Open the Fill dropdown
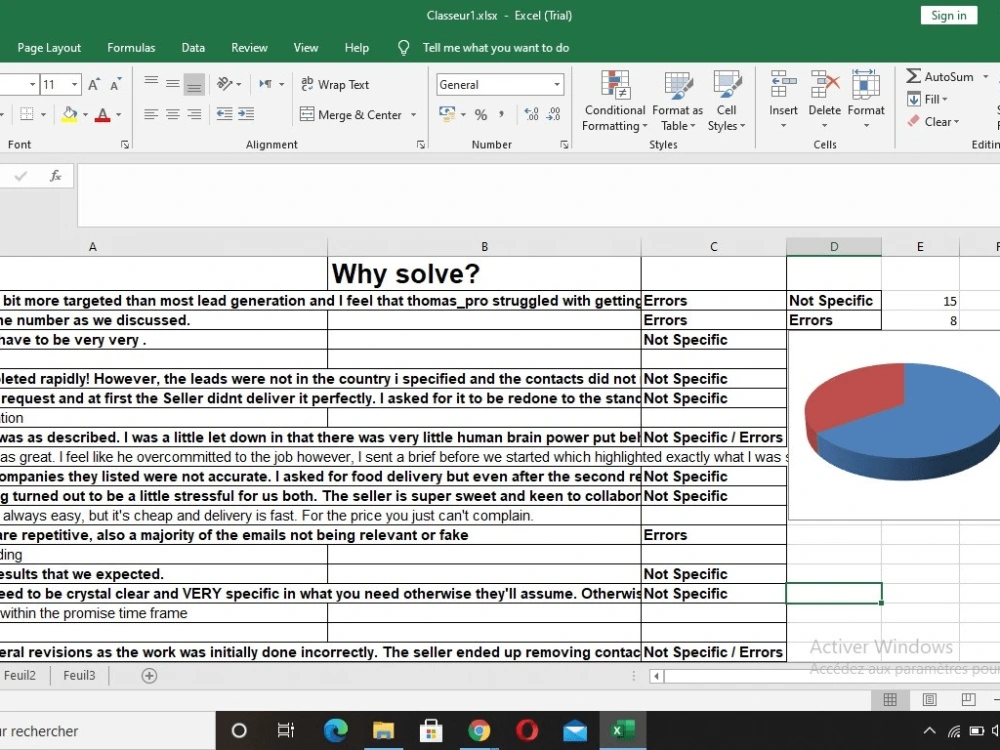Image resolution: width=1000 pixels, height=750 pixels. pyautogui.click(x=928, y=99)
